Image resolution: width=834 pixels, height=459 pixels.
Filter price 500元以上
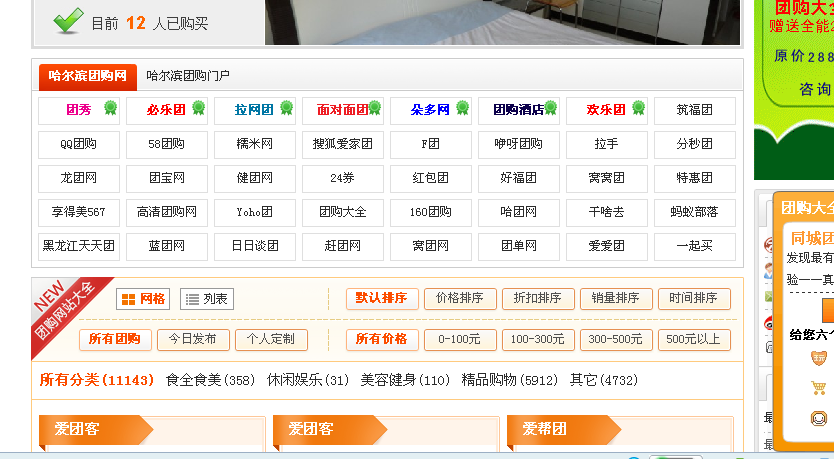pos(694,339)
